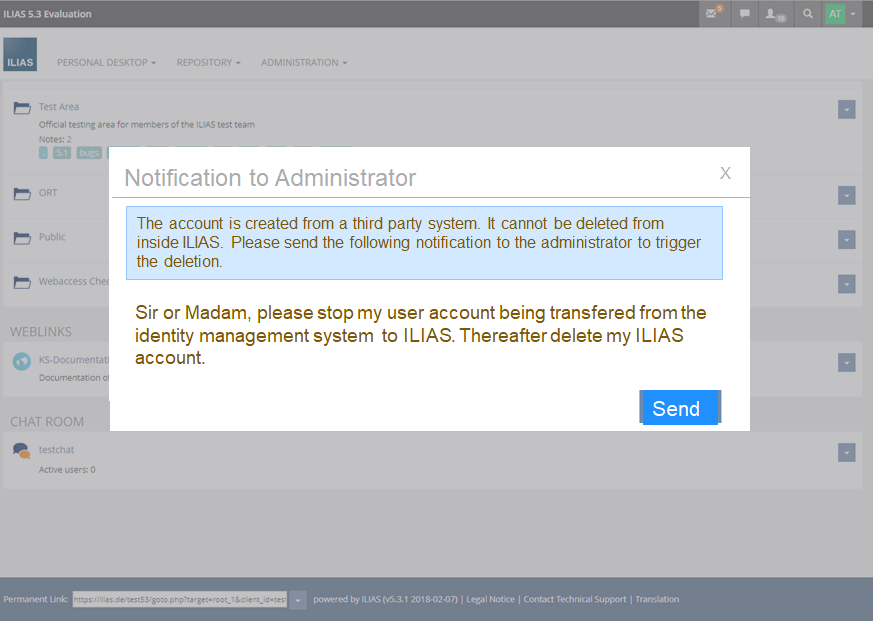Close the Notification to Administrator dialog

coord(725,173)
